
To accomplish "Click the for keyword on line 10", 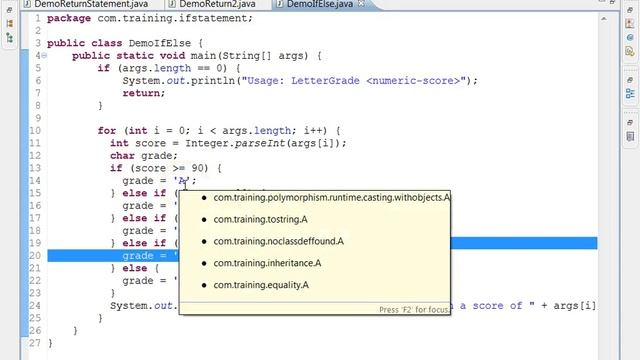I will (107, 131).
